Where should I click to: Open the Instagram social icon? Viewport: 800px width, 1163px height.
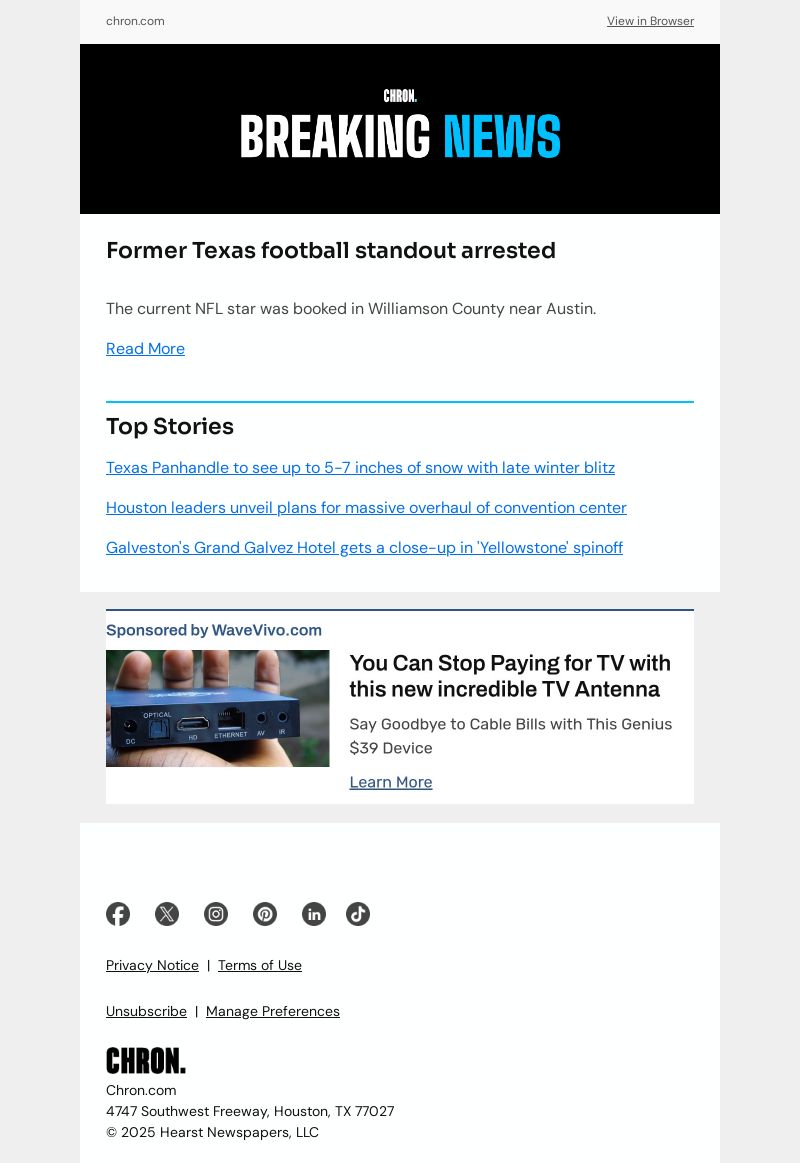point(216,914)
